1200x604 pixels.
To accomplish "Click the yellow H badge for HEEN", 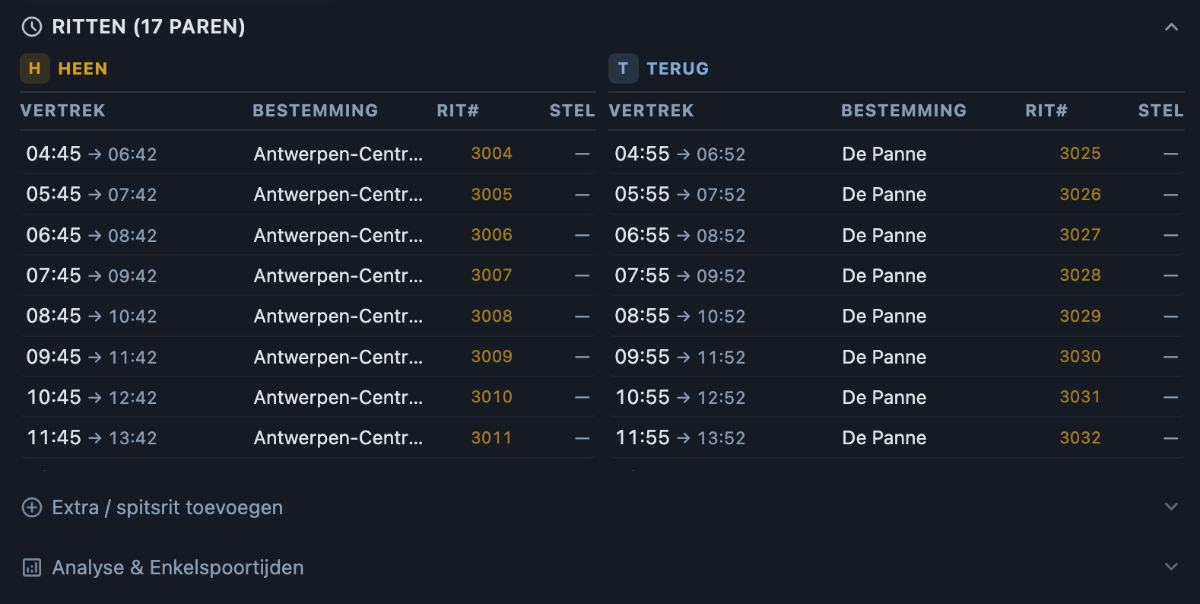I will click(35, 69).
